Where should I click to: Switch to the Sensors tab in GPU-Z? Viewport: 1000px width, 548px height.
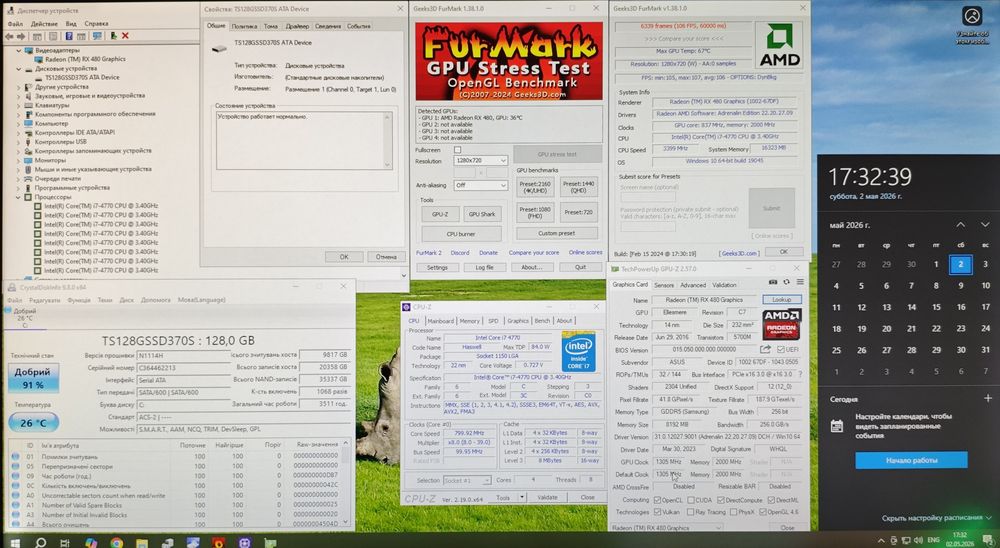(x=664, y=285)
